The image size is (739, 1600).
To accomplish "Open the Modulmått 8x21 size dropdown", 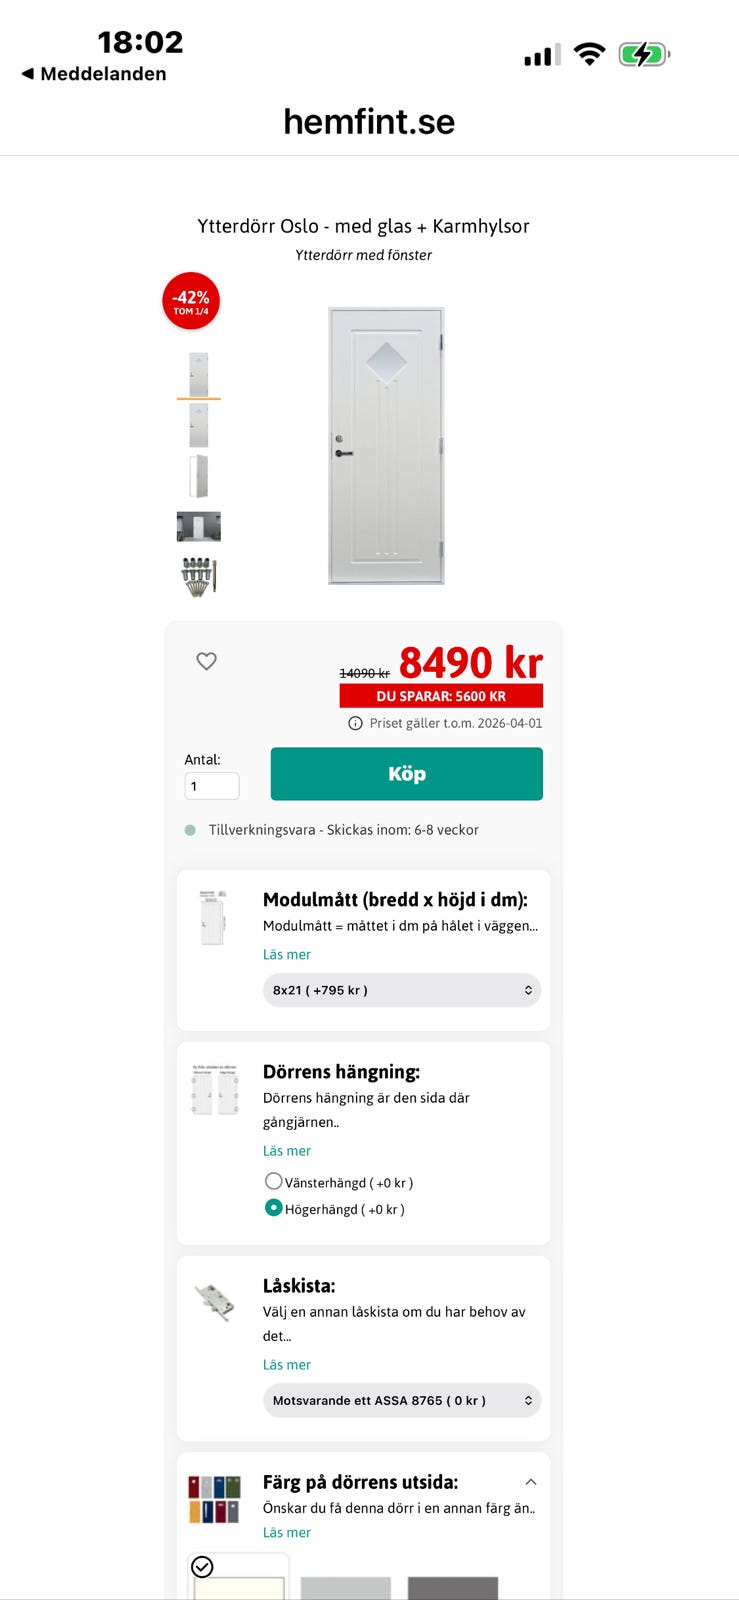I will coord(401,989).
